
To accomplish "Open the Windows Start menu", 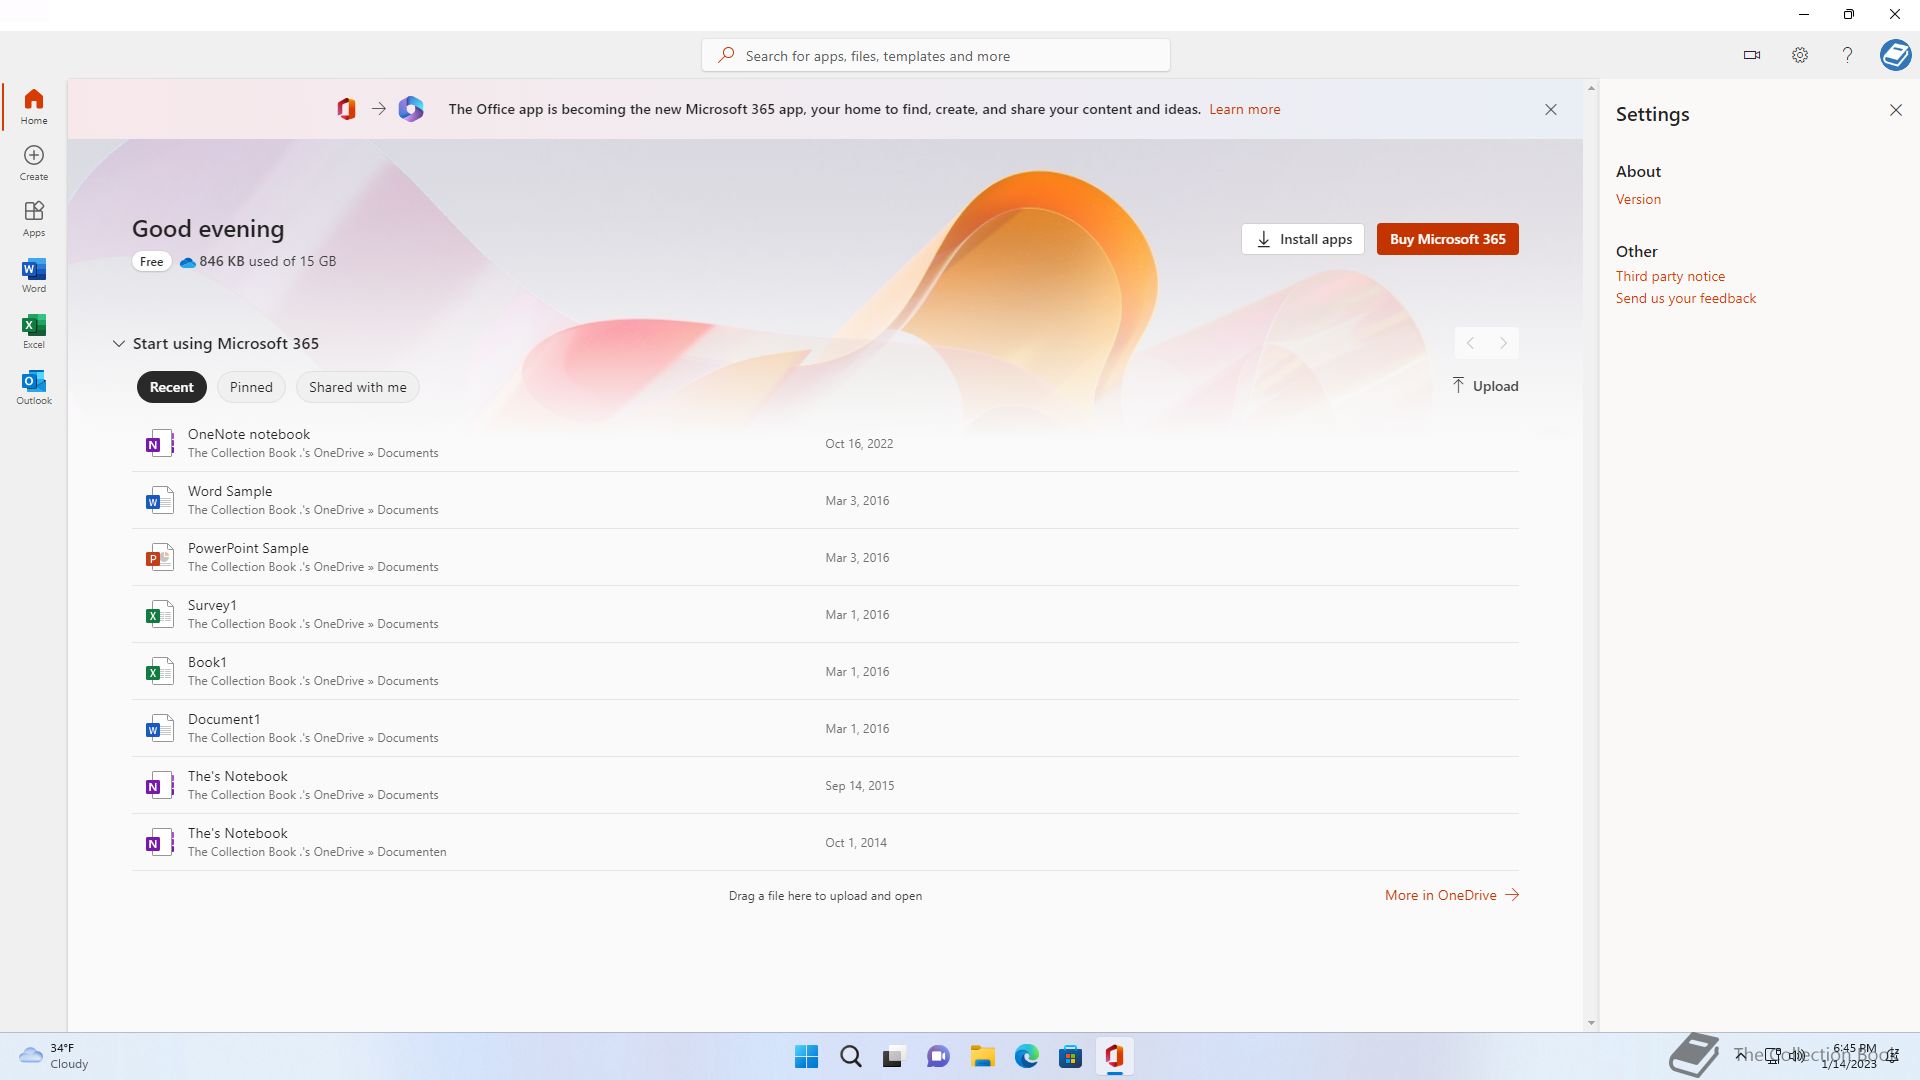I will [x=806, y=1056].
